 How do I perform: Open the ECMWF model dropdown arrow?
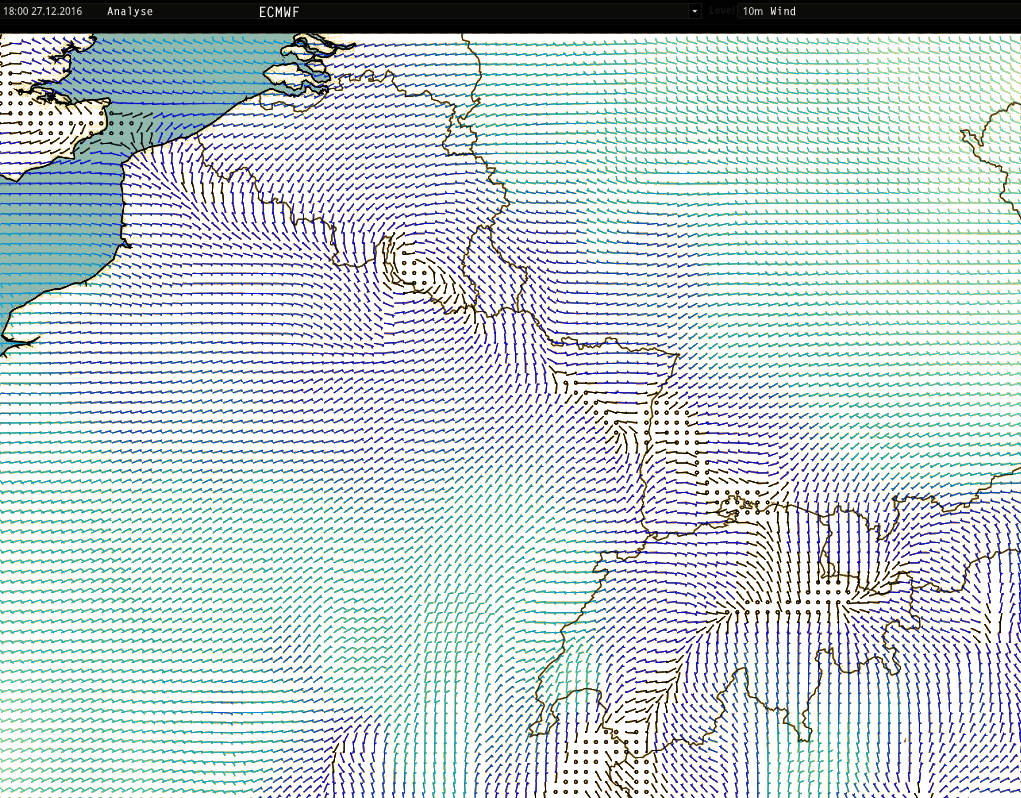click(695, 11)
